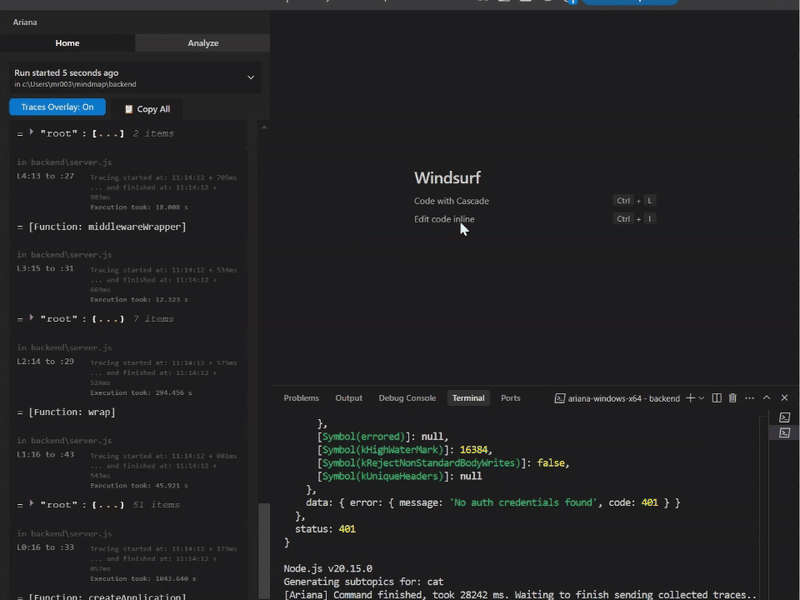Open the Debug Console tab
Screen dimensions: 800x600
[407, 398]
